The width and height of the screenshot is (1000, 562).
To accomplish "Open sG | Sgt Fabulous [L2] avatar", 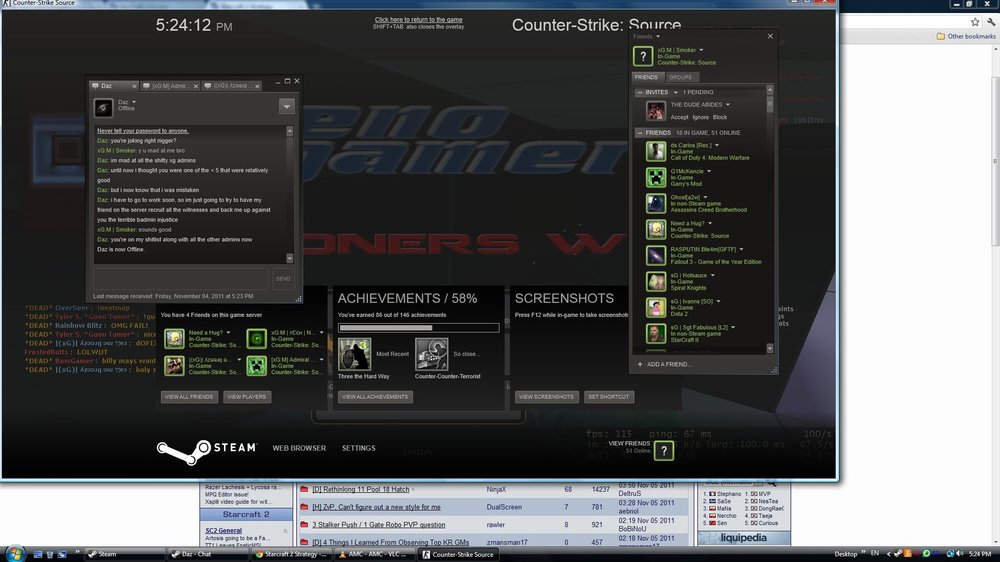I will click(656, 334).
